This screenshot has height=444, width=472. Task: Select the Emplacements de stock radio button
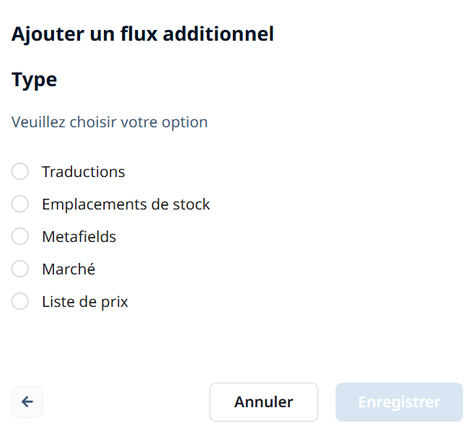click(x=20, y=204)
